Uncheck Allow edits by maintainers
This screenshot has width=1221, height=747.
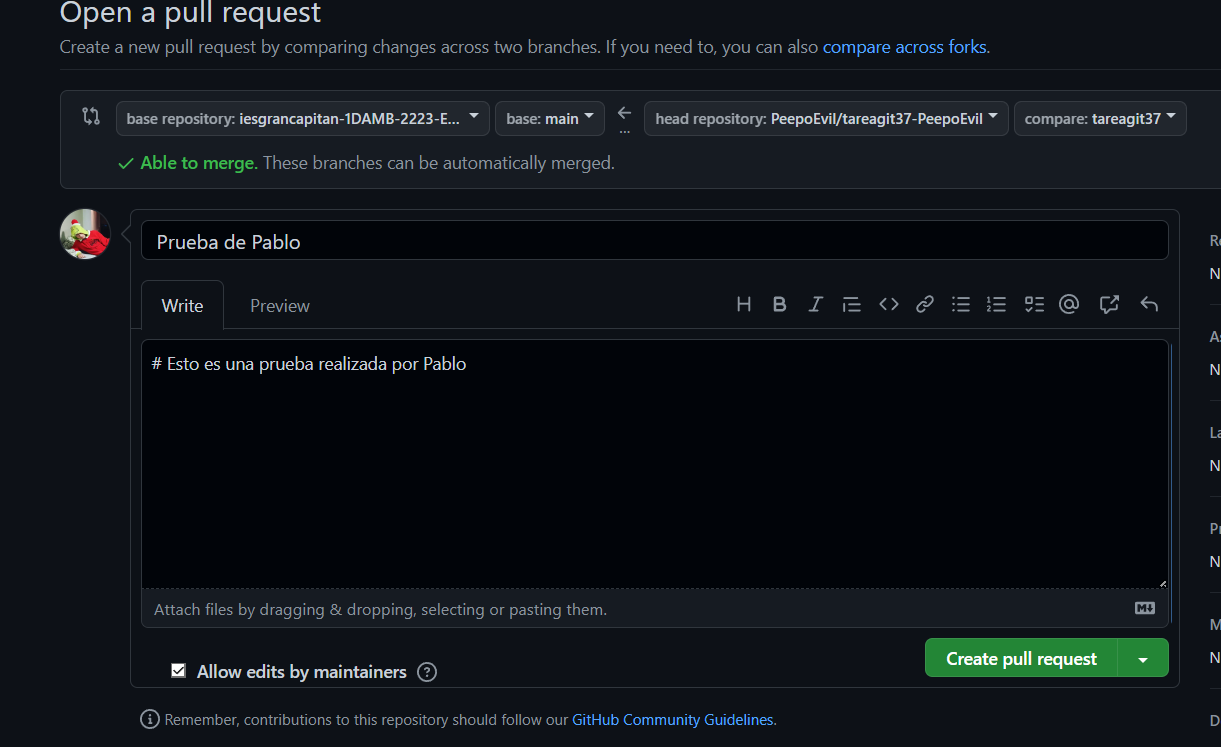178,671
